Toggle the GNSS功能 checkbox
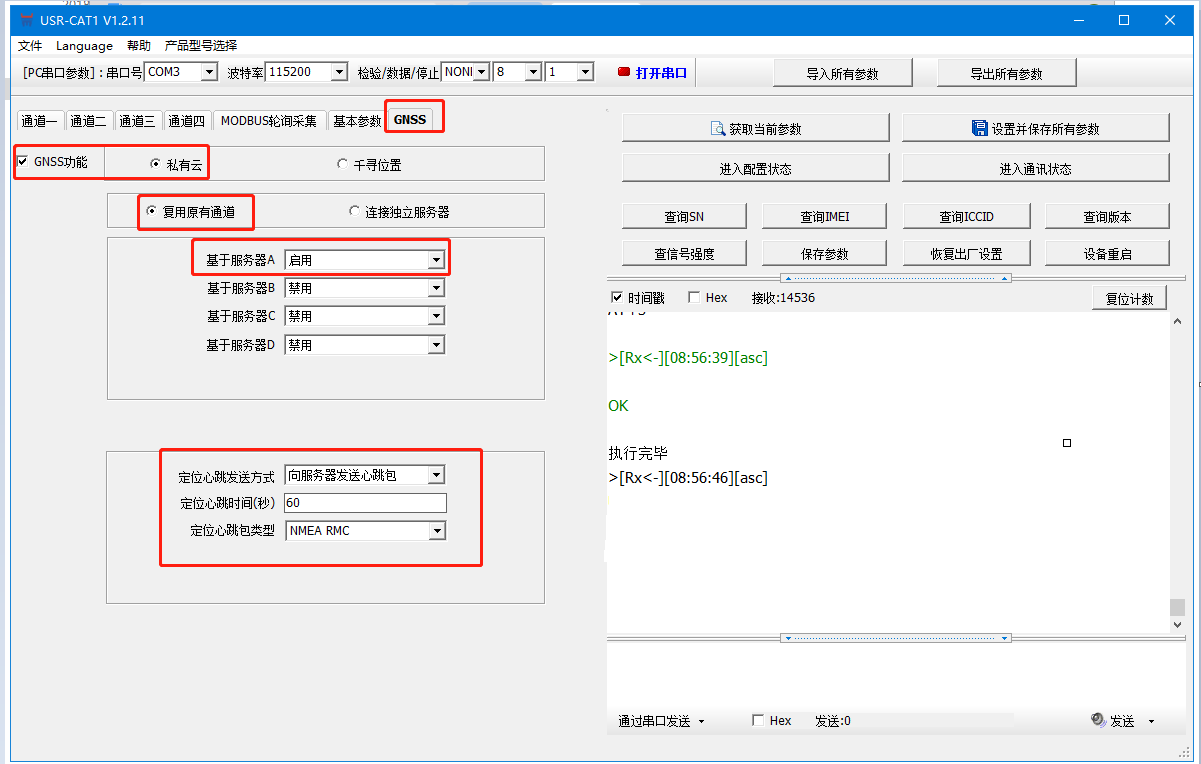1201x764 pixels. pos(22,161)
